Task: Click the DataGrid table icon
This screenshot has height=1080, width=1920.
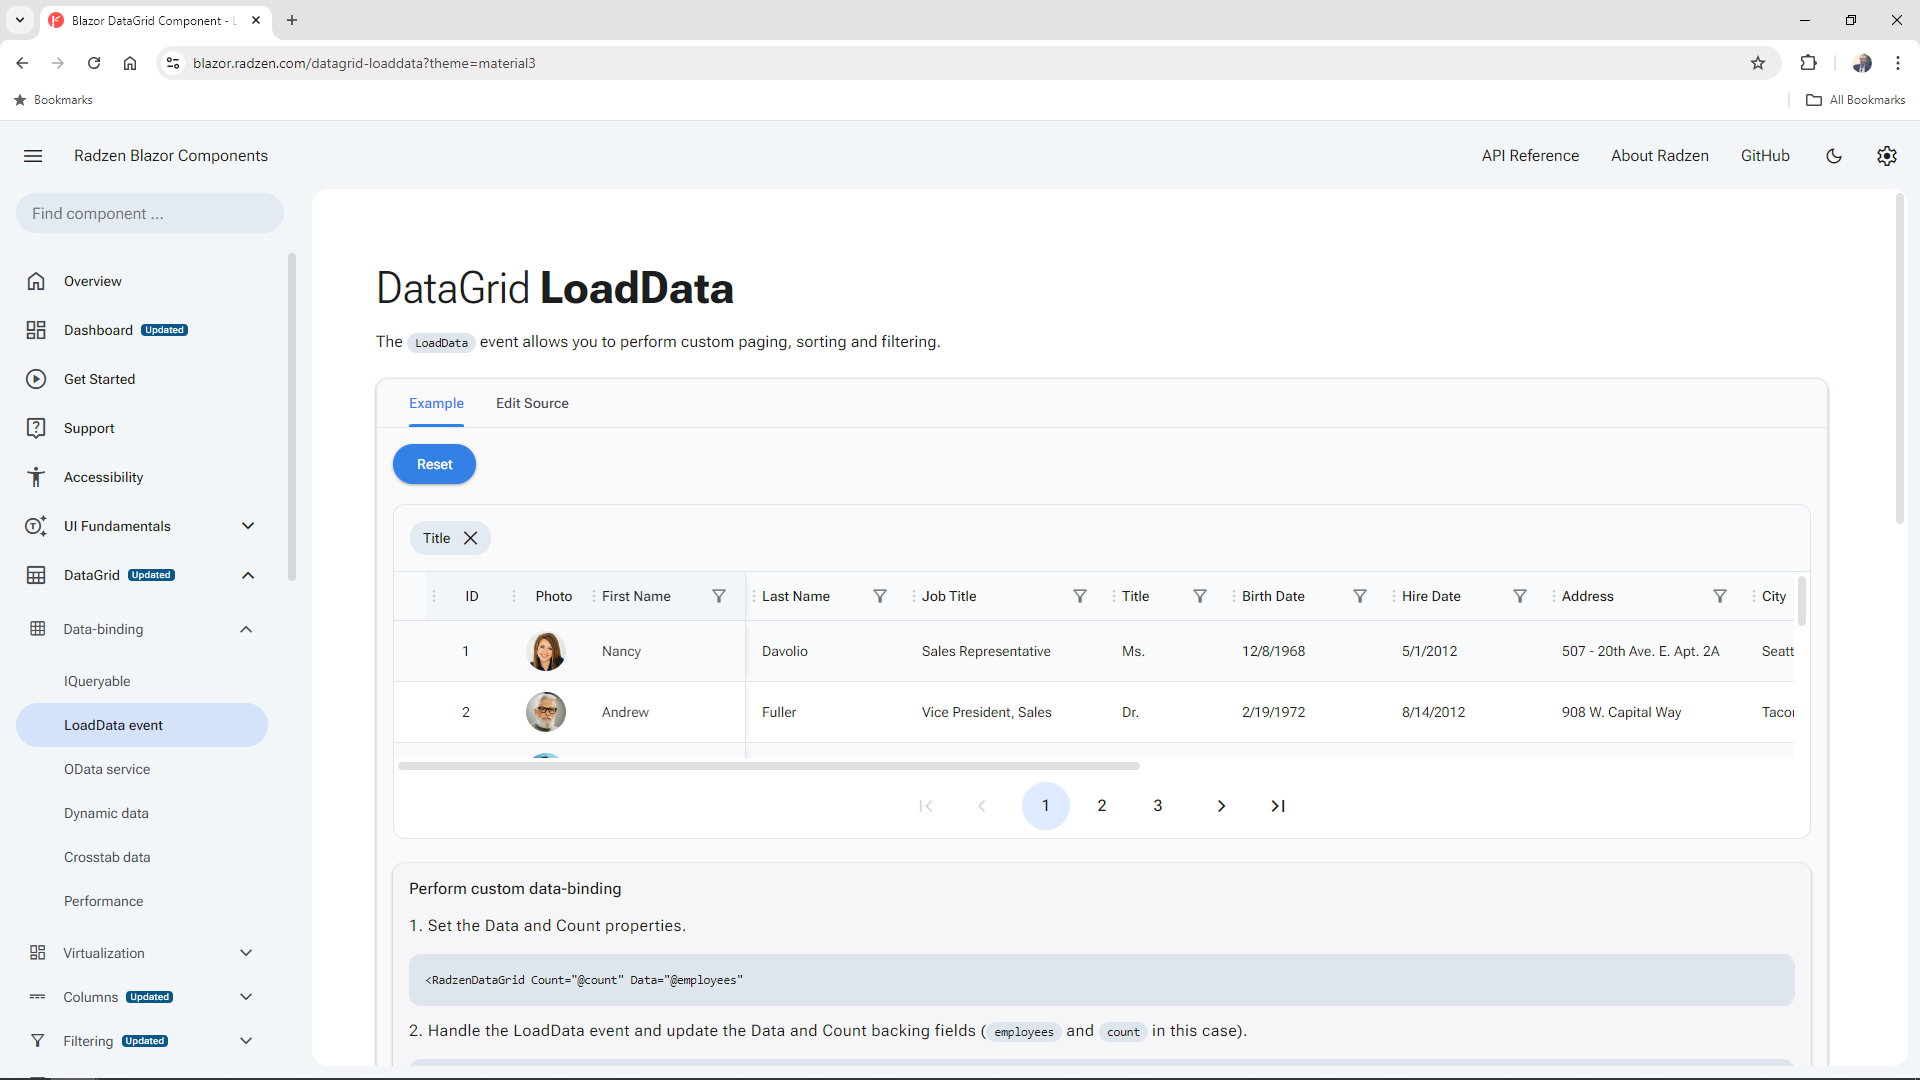Action: click(x=36, y=575)
